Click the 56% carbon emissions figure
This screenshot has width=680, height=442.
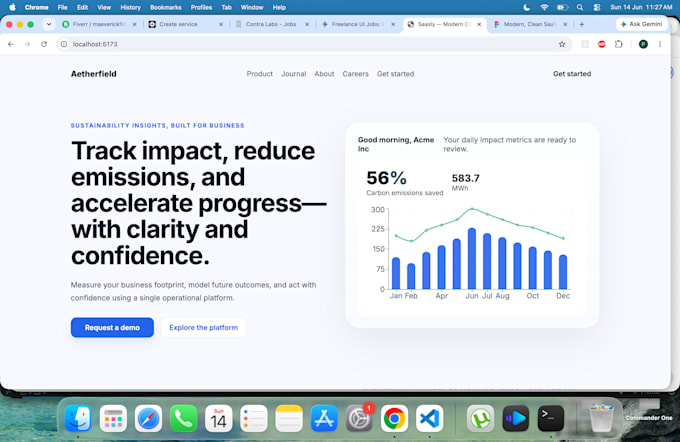[386, 178]
